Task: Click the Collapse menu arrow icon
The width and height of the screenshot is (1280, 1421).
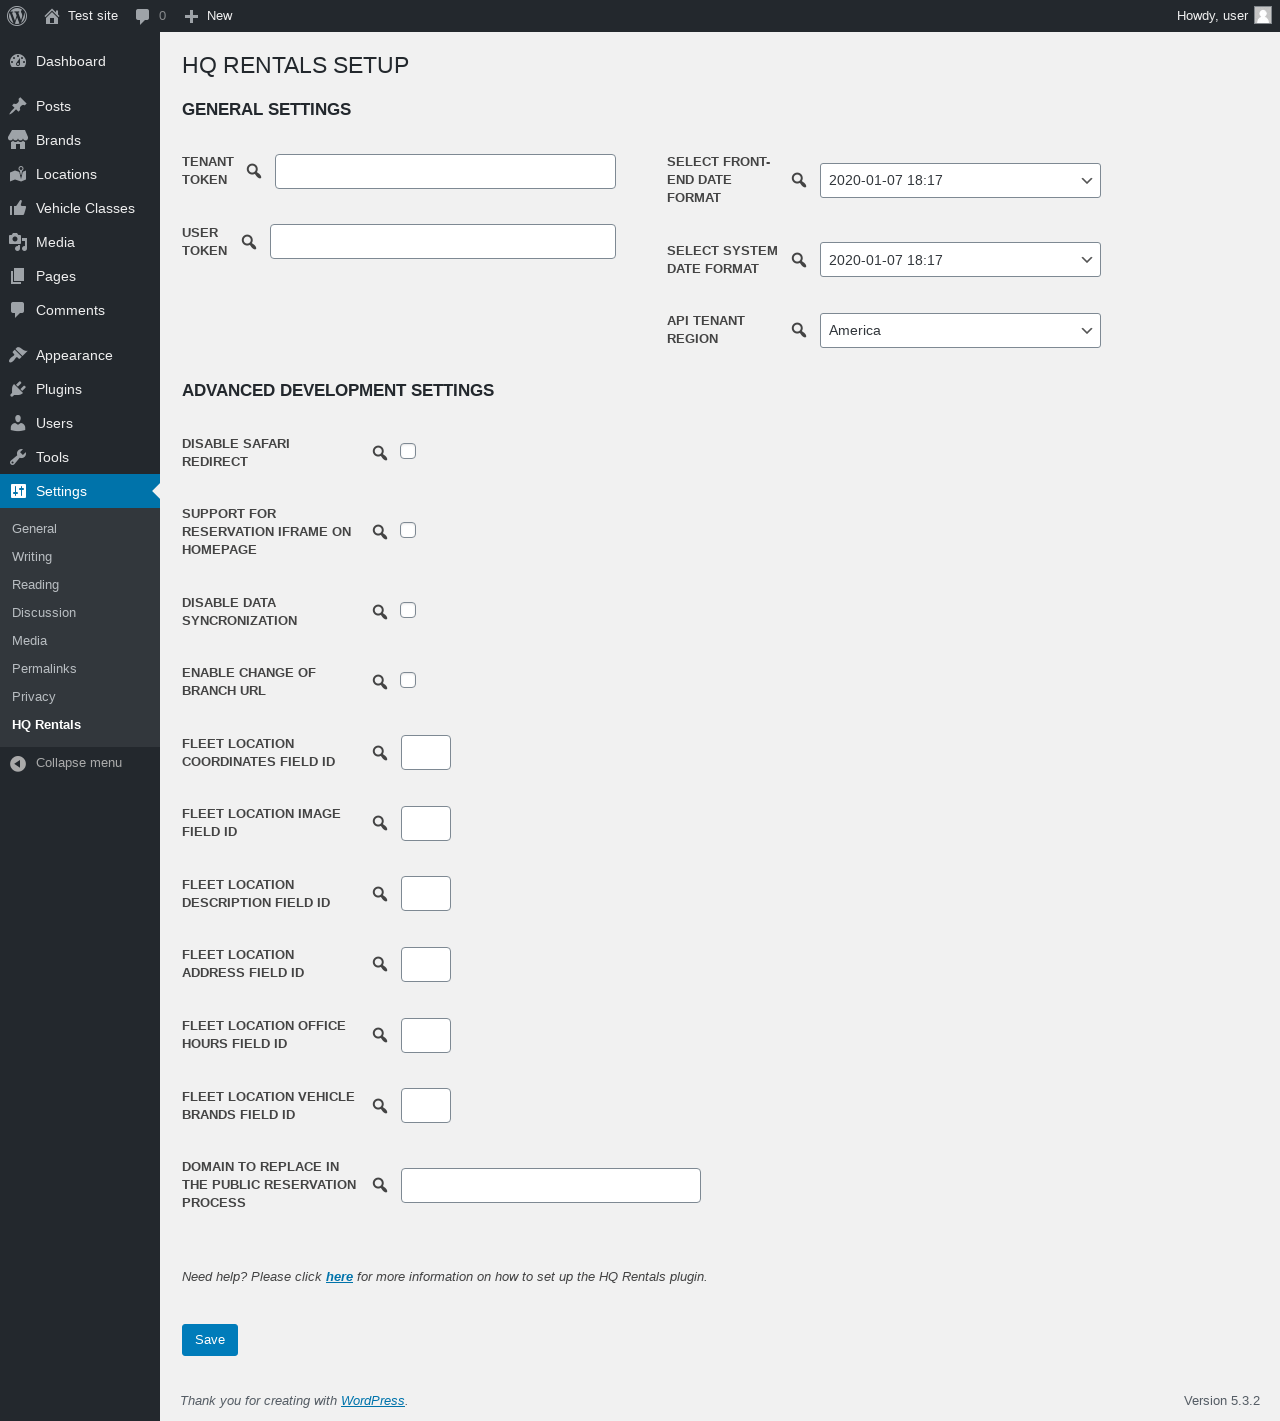Action: 18,763
